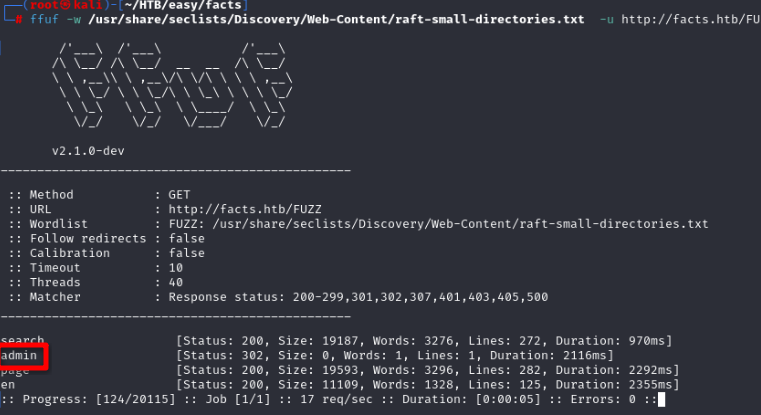Click the GET method value
The width and height of the screenshot is (761, 415).
click(180, 195)
